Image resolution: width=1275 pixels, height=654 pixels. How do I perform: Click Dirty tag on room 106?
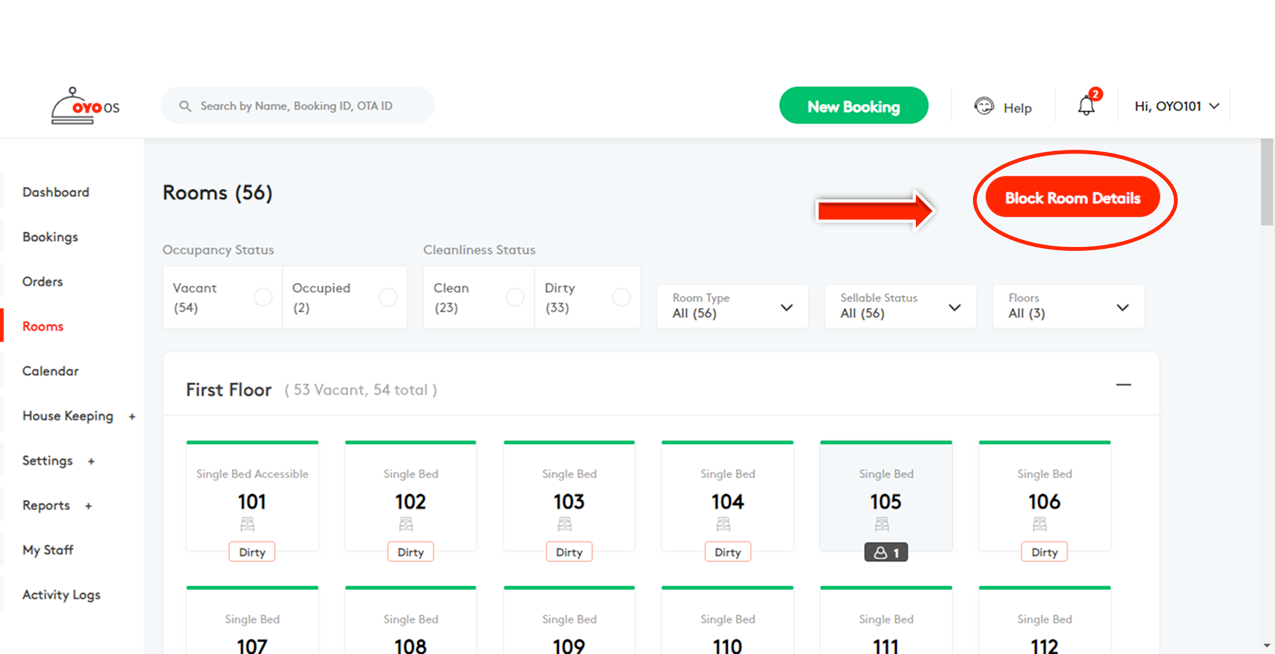point(1045,552)
